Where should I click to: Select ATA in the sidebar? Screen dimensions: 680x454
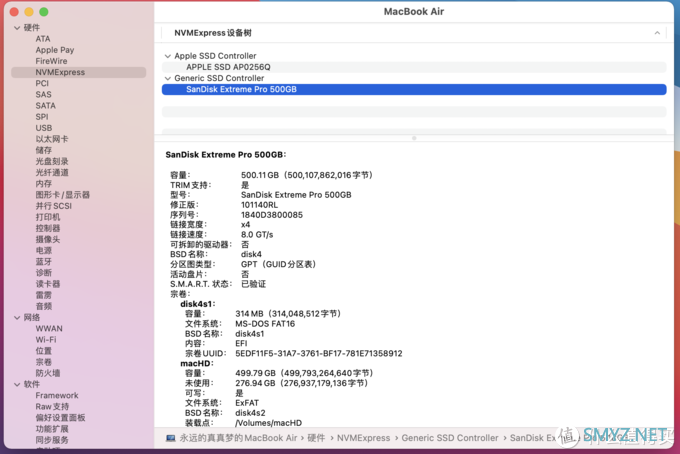pos(43,39)
